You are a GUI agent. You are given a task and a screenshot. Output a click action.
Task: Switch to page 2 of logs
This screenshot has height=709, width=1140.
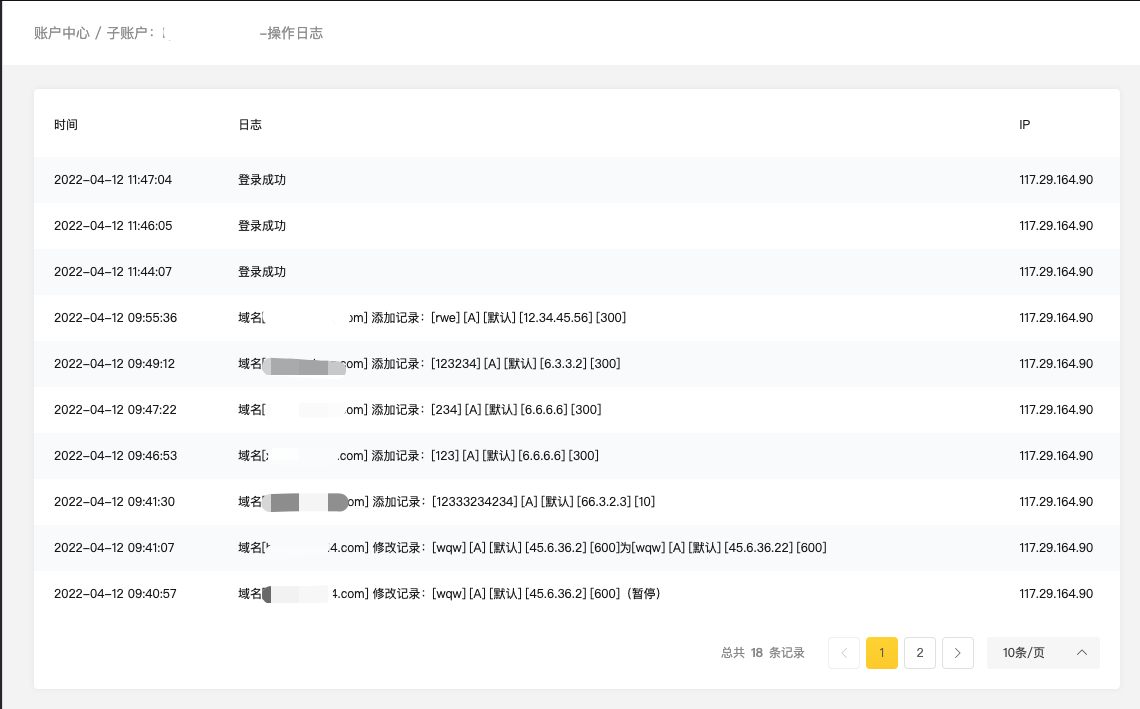click(x=919, y=653)
